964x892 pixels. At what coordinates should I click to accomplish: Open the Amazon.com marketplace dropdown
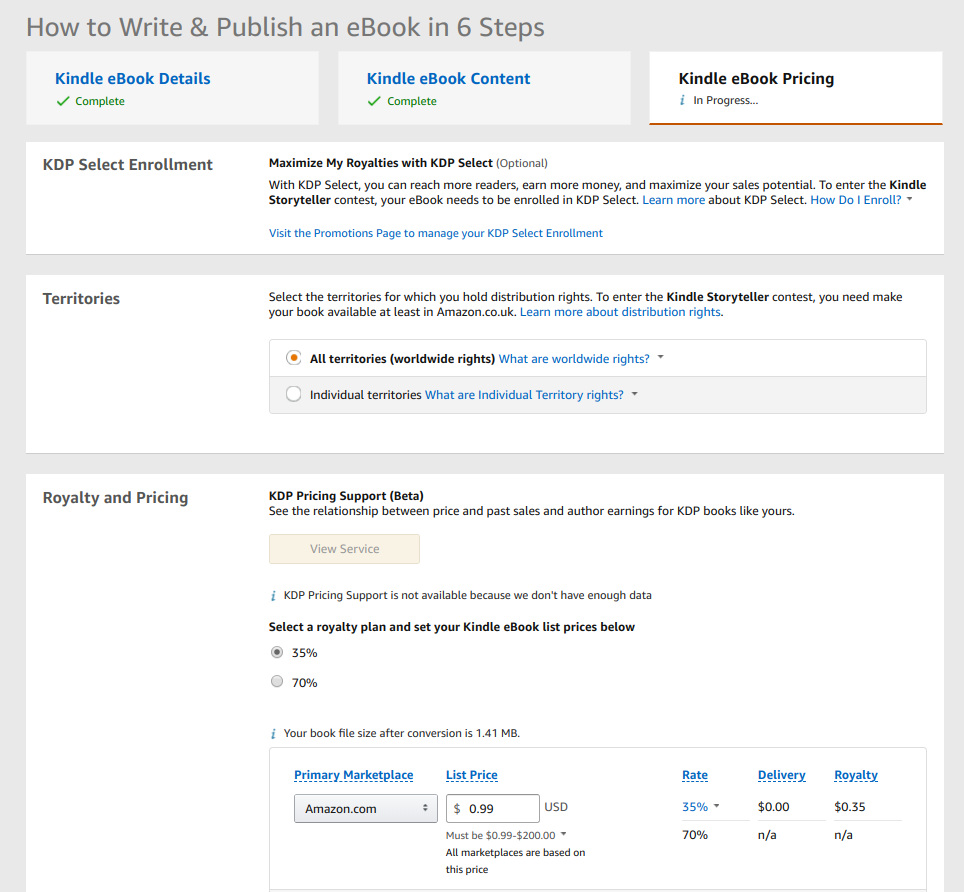pos(366,808)
